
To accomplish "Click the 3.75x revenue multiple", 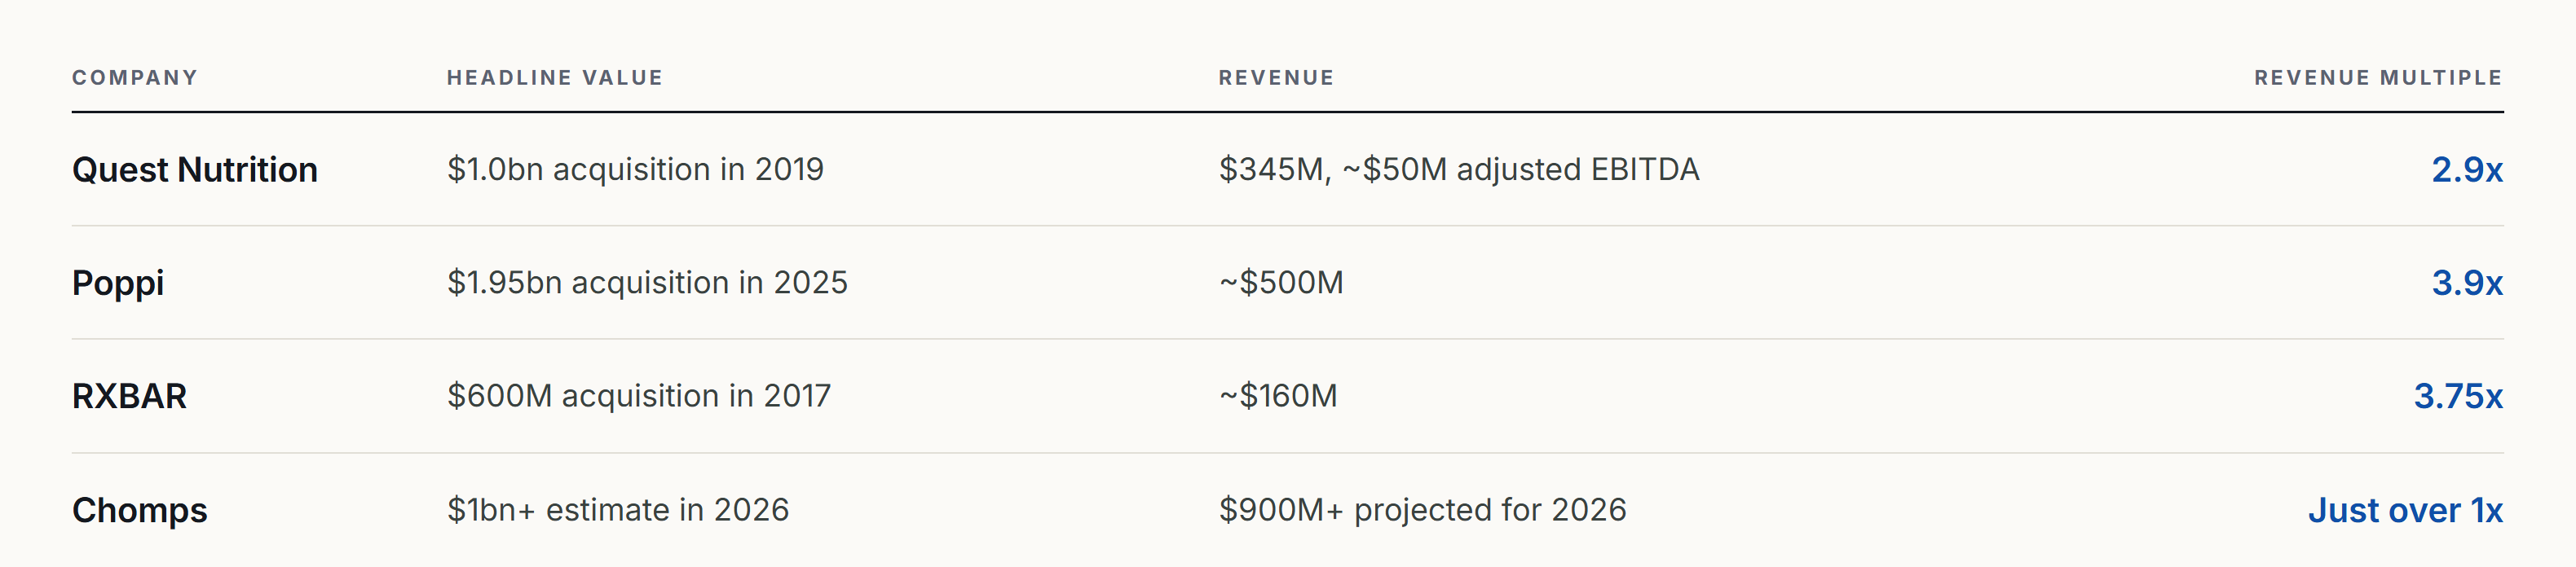I will [x=2458, y=396].
